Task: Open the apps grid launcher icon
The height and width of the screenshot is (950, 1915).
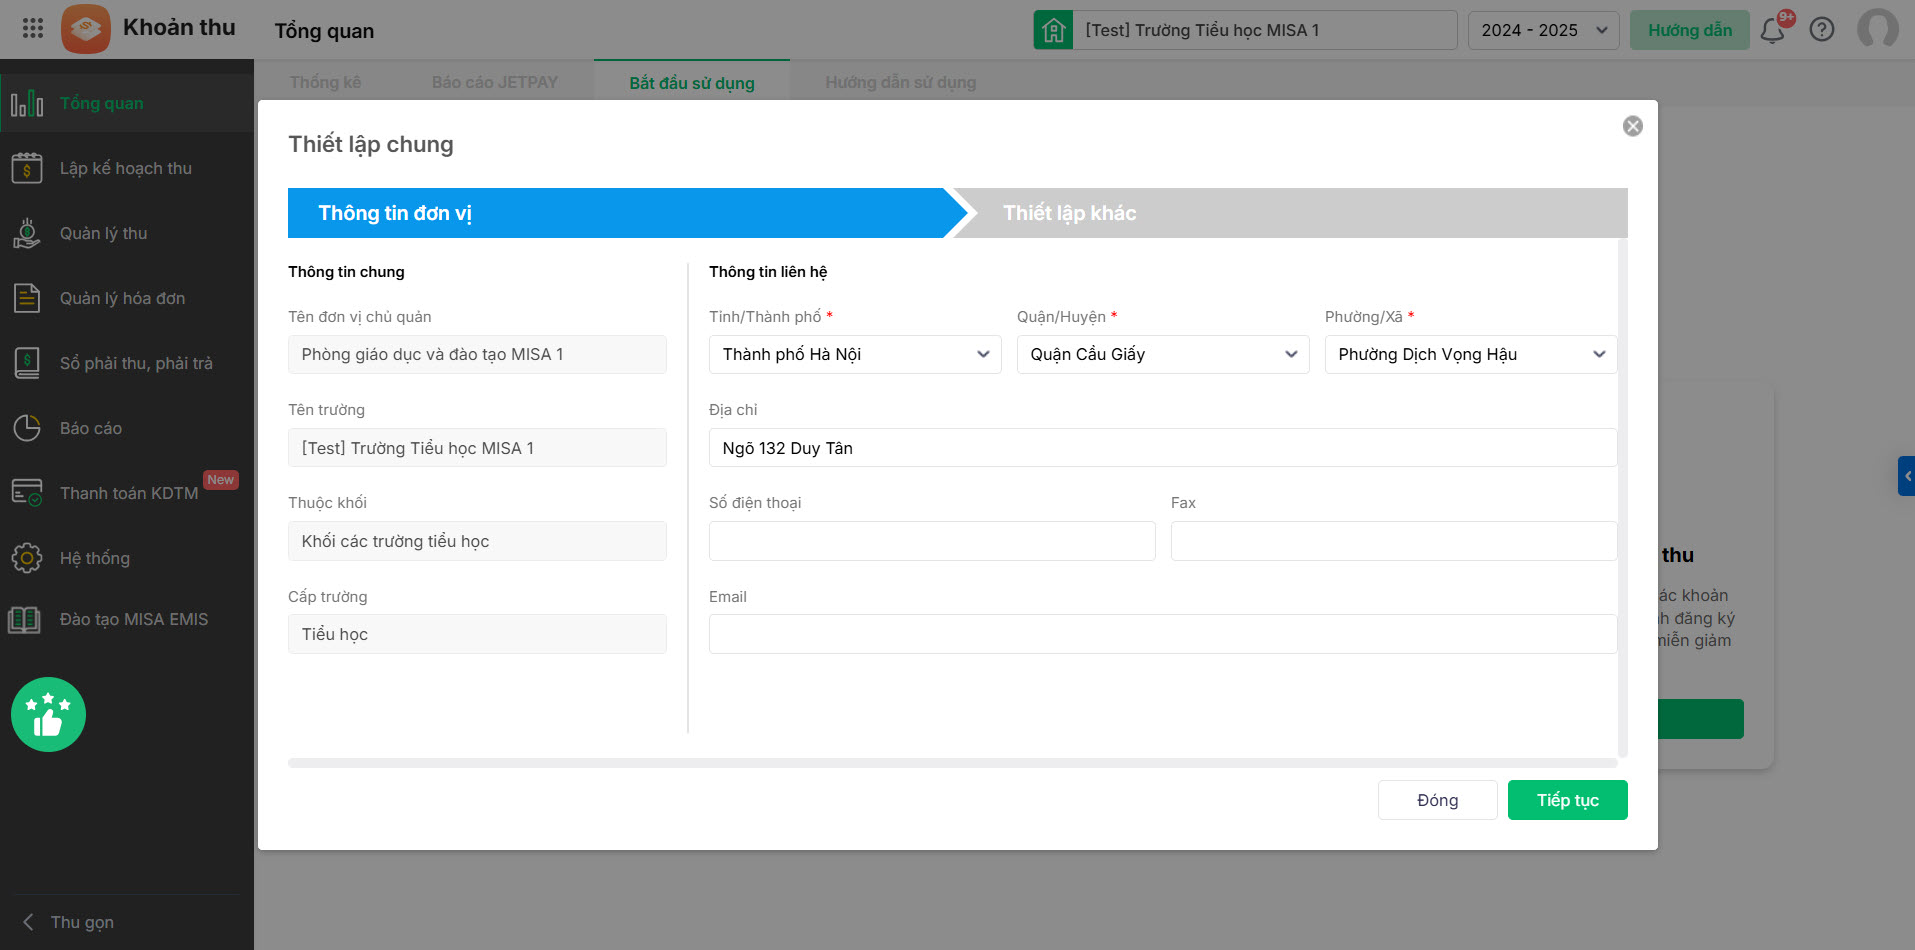Action: 33,28
